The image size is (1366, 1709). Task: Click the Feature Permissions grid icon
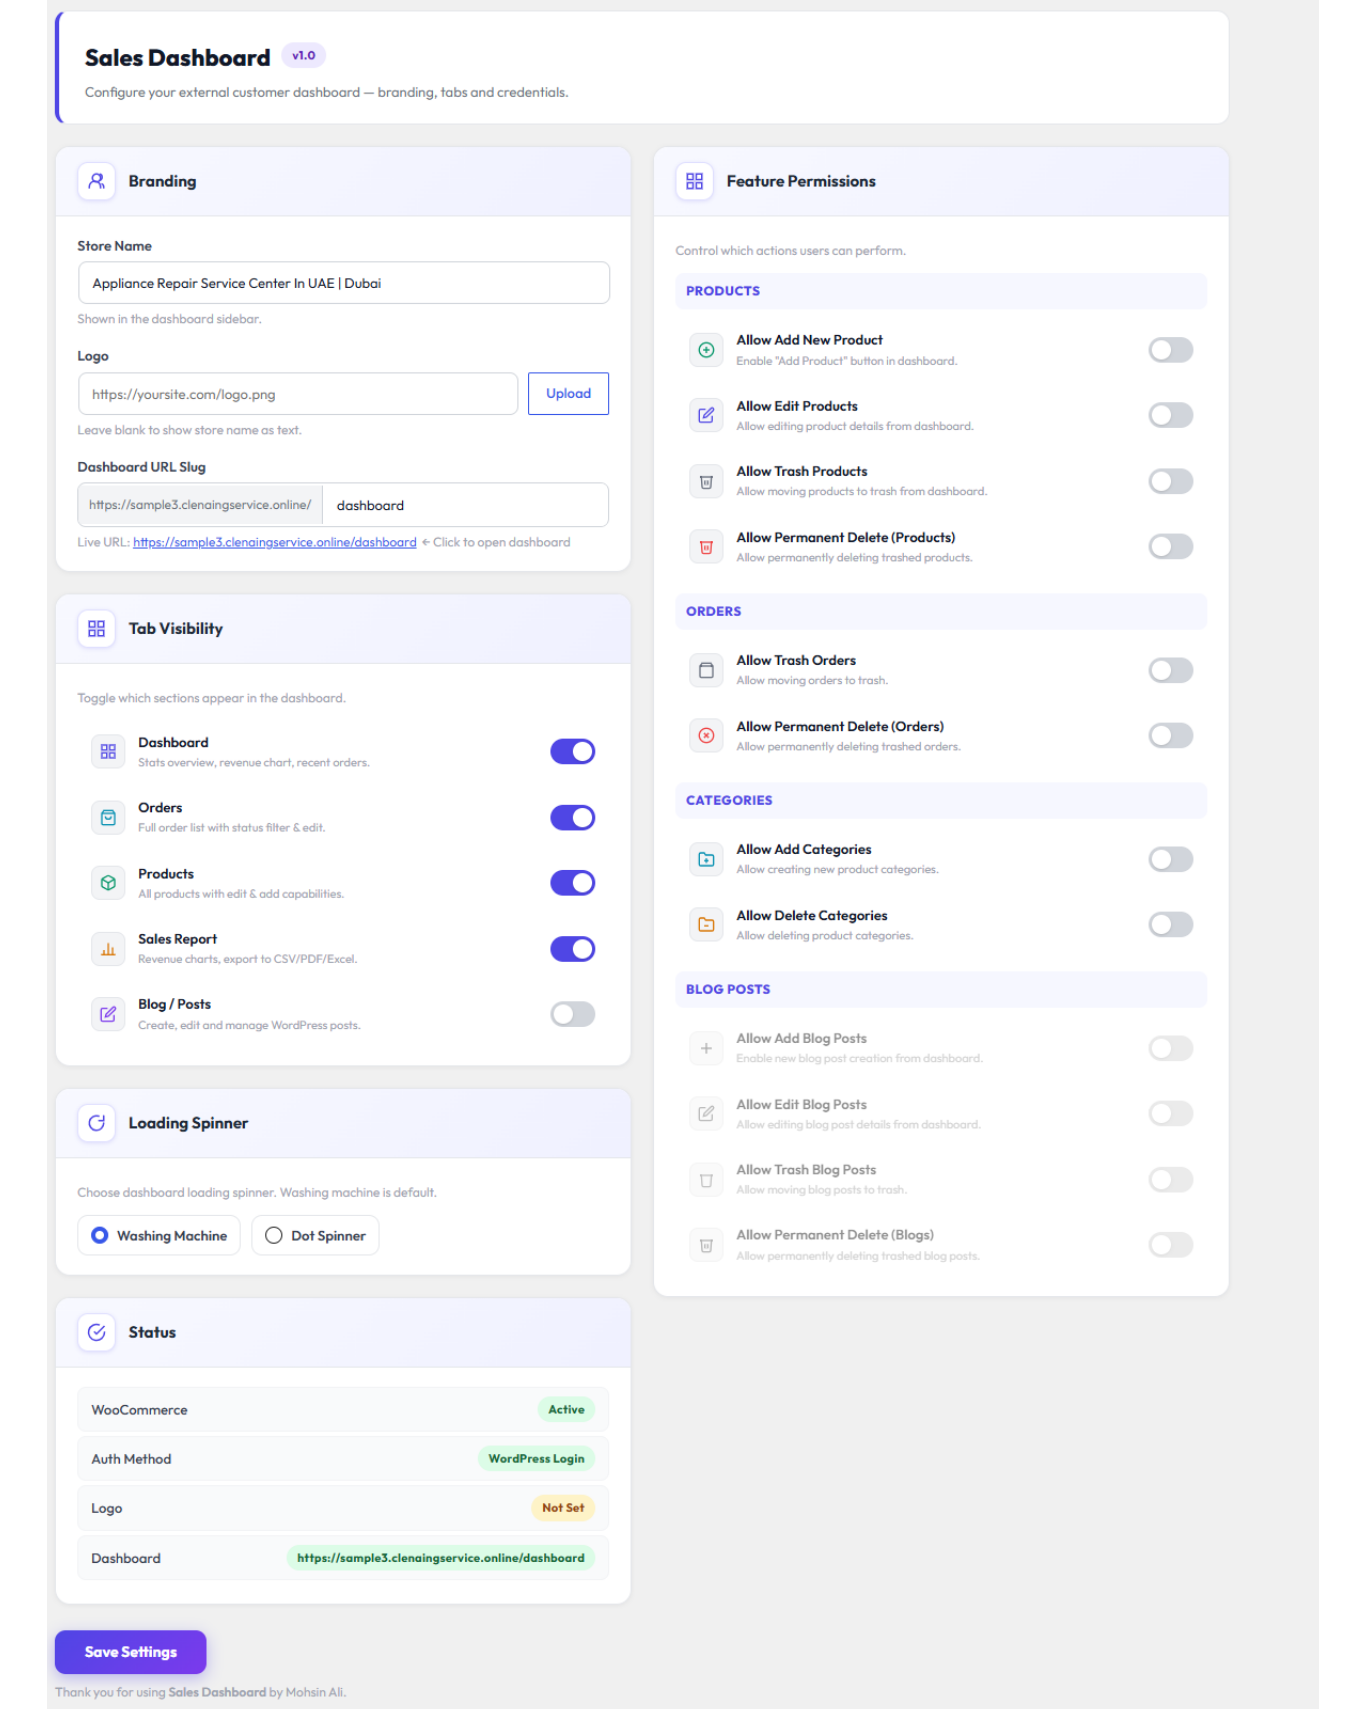[694, 181]
